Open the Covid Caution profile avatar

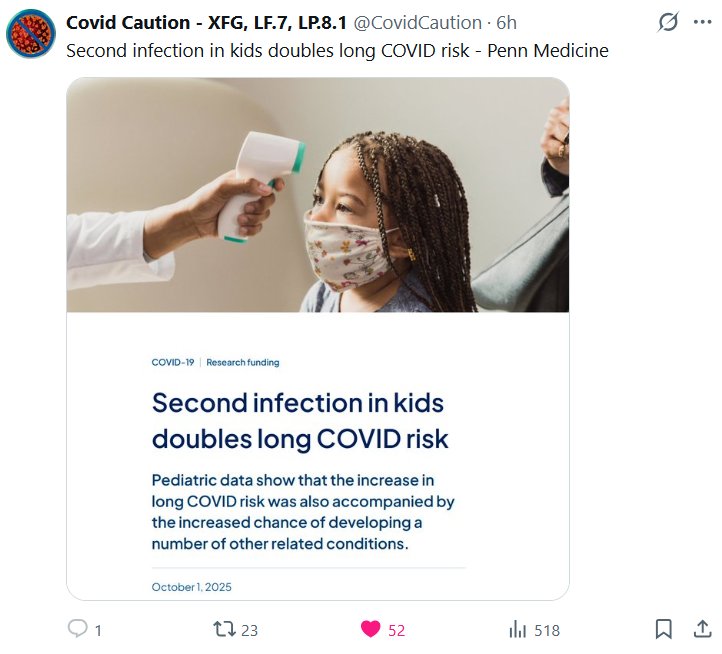(x=30, y=33)
